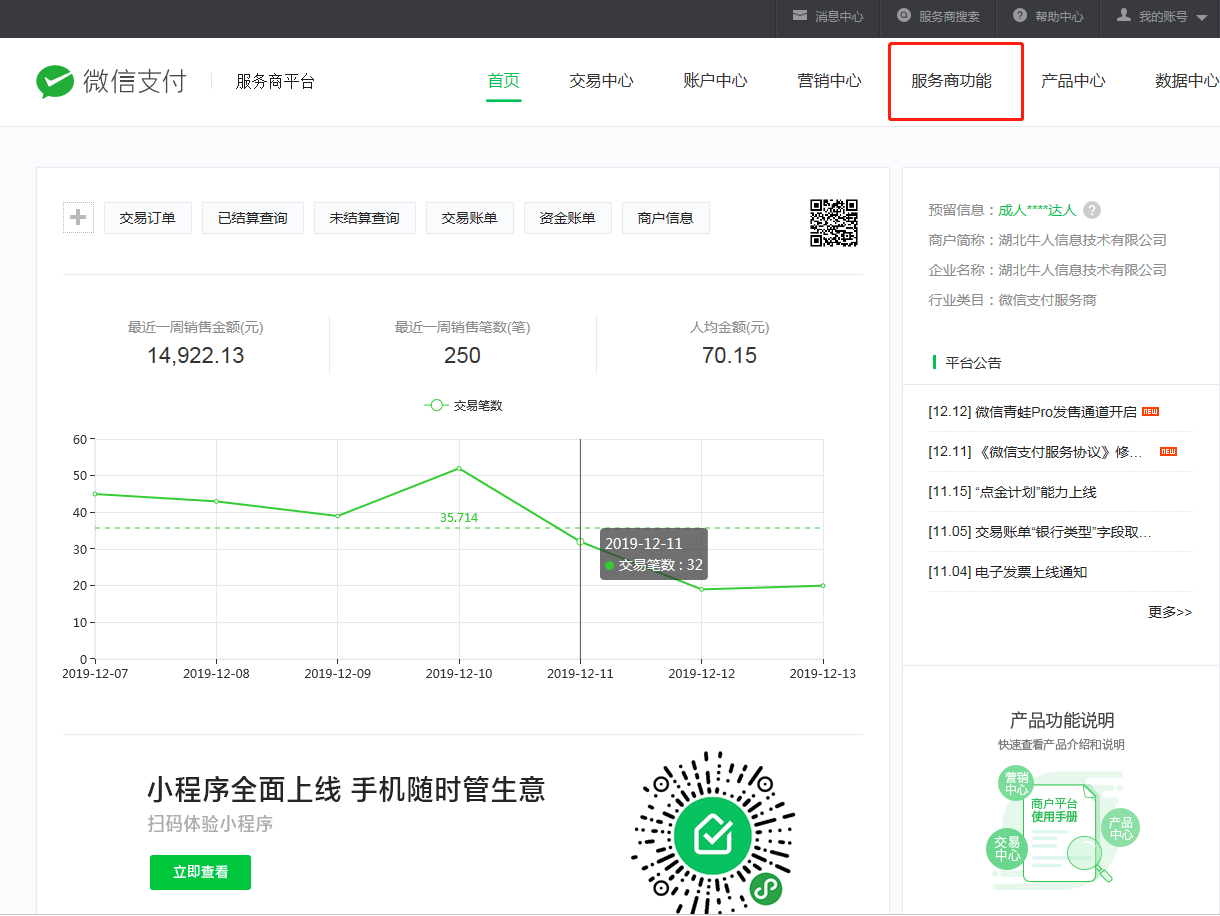Click the 产品功能说明 heading
The width and height of the screenshot is (1220, 916).
pyautogui.click(x=1062, y=720)
